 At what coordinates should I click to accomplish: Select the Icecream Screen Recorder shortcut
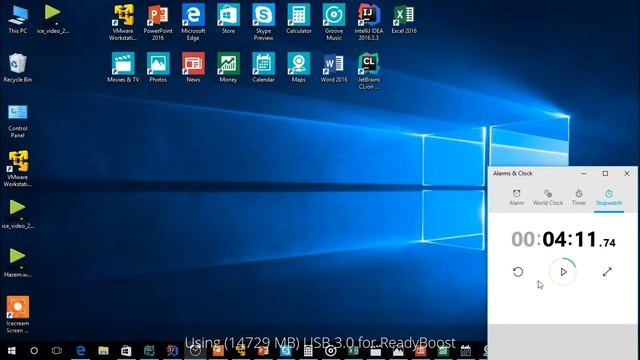point(18,314)
